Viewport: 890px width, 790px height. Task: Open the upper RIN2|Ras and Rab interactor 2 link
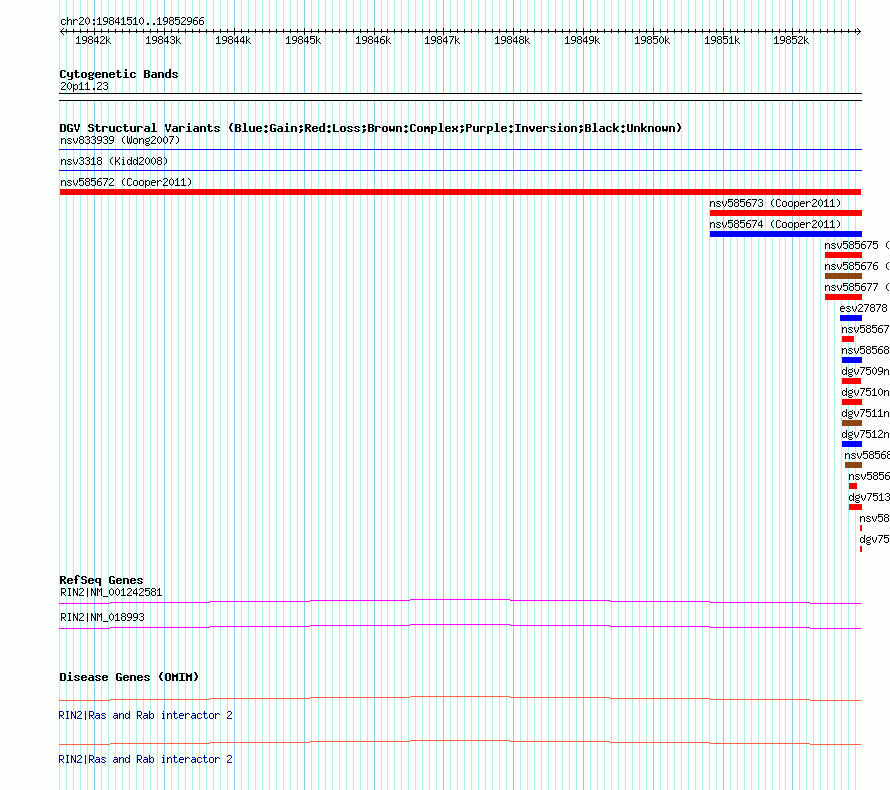point(145,715)
